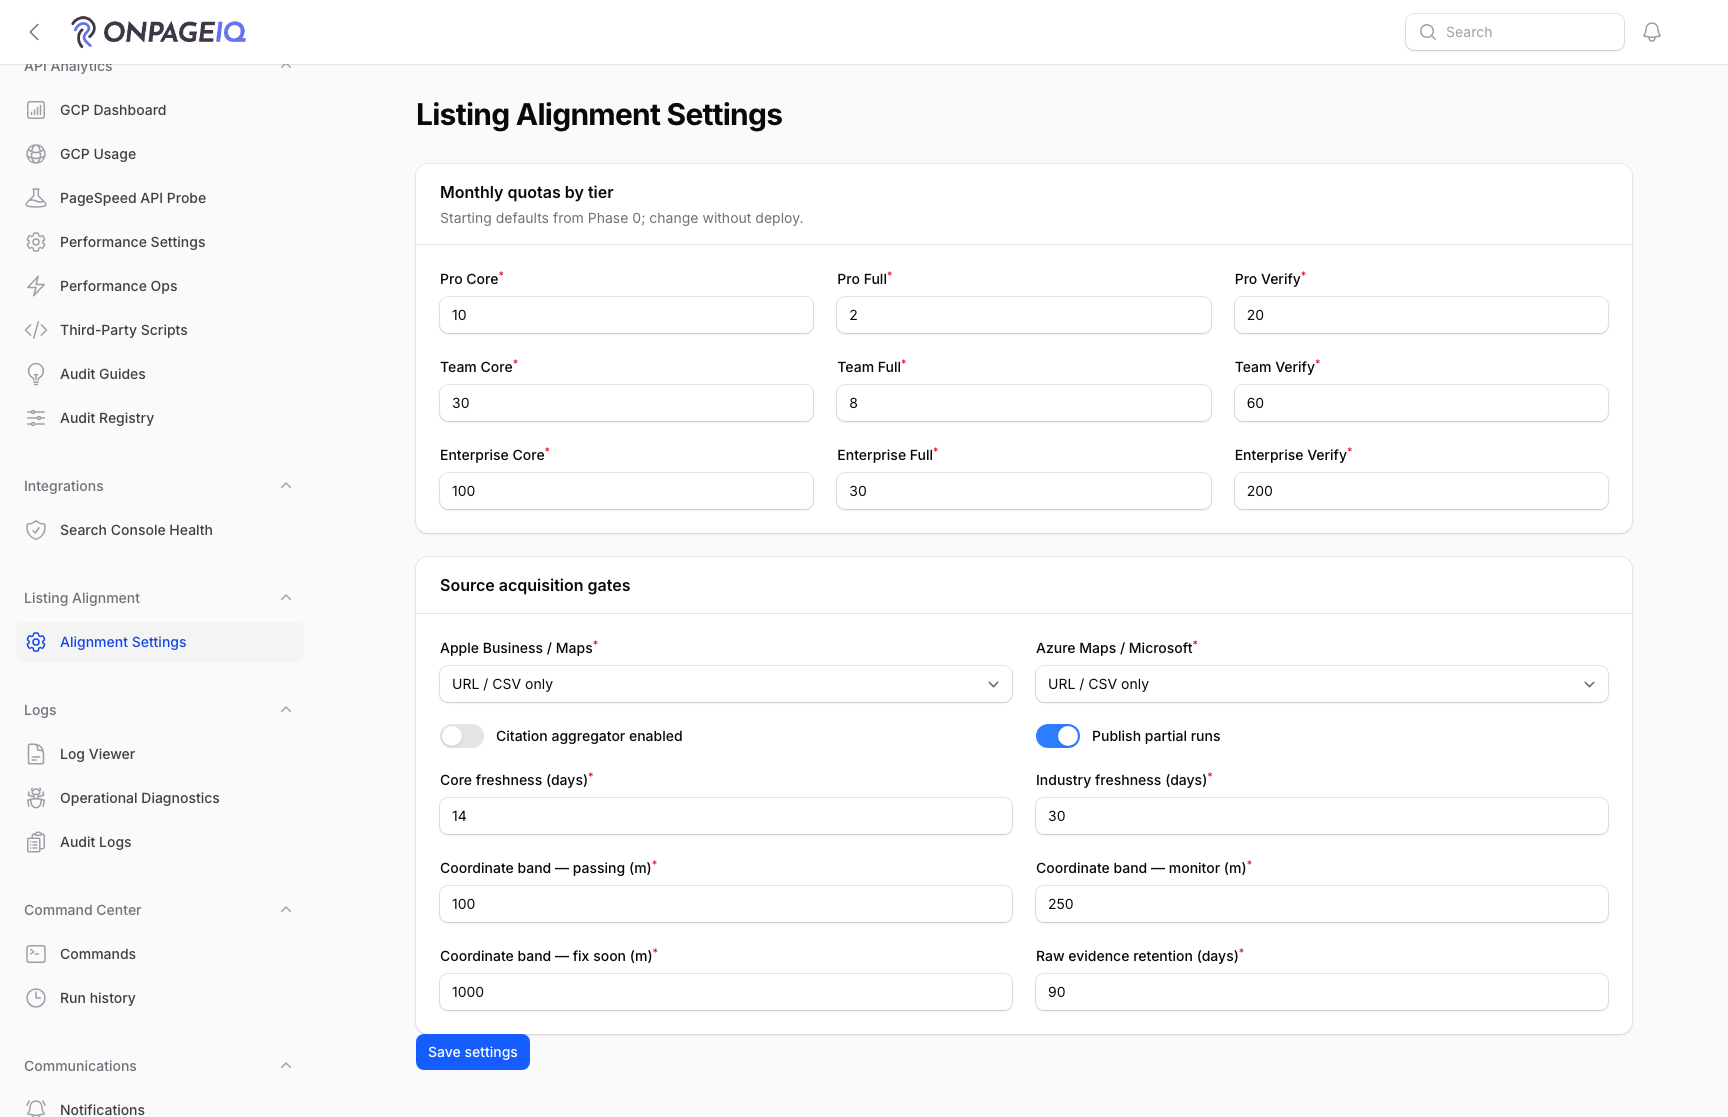Click the back arrow icon
Viewport: 1728px width, 1117px height.
[x=34, y=32]
